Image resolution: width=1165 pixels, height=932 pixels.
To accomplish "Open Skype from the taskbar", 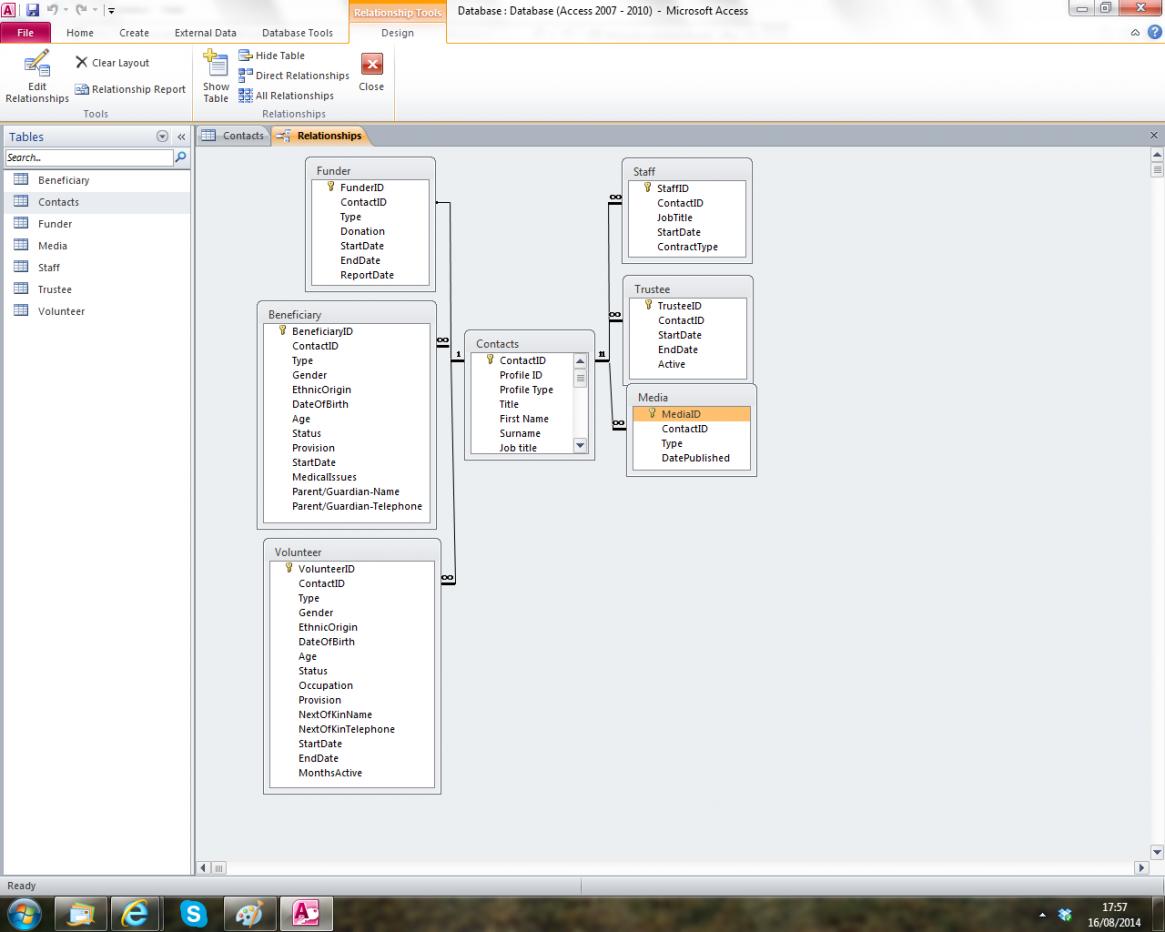I will tap(192, 913).
